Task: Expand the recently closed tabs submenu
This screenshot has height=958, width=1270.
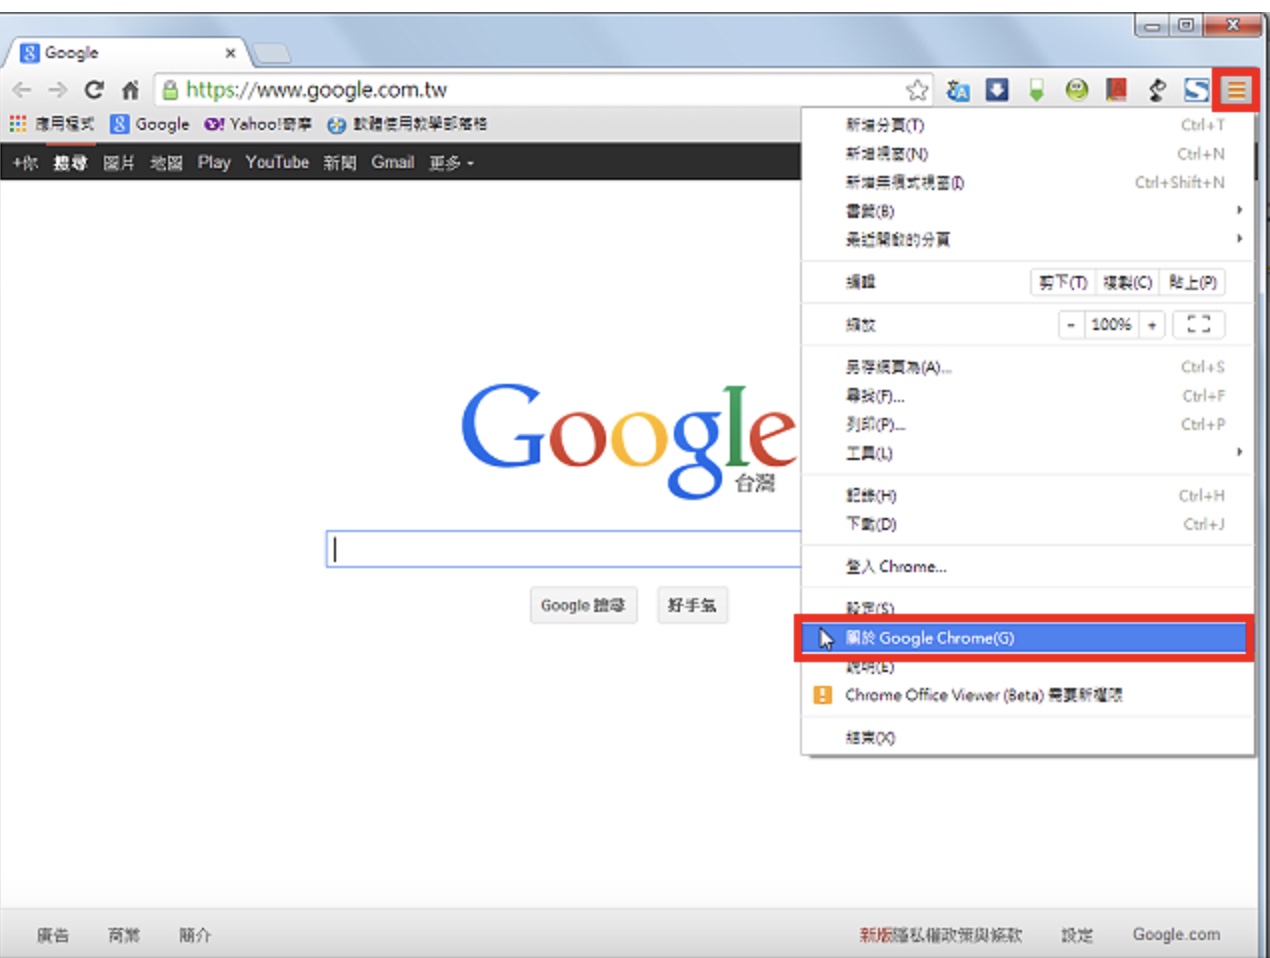Action: coord(1028,239)
